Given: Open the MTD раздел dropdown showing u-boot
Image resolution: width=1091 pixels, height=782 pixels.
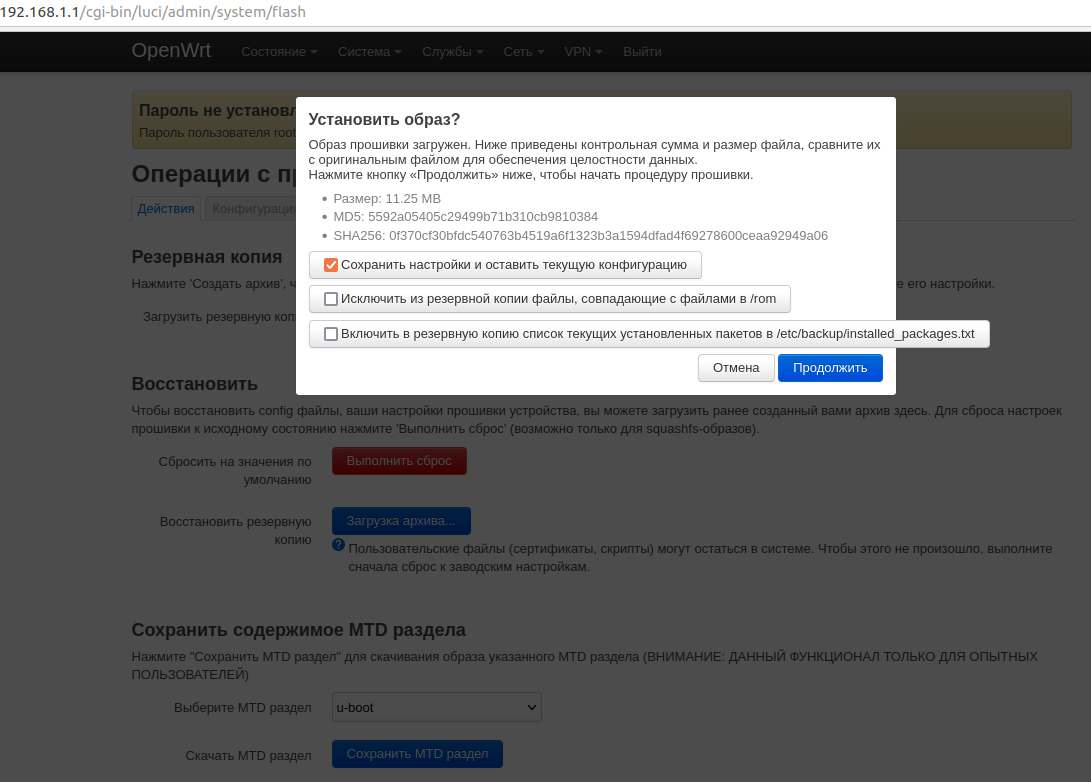Looking at the screenshot, I should (x=435, y=706).
